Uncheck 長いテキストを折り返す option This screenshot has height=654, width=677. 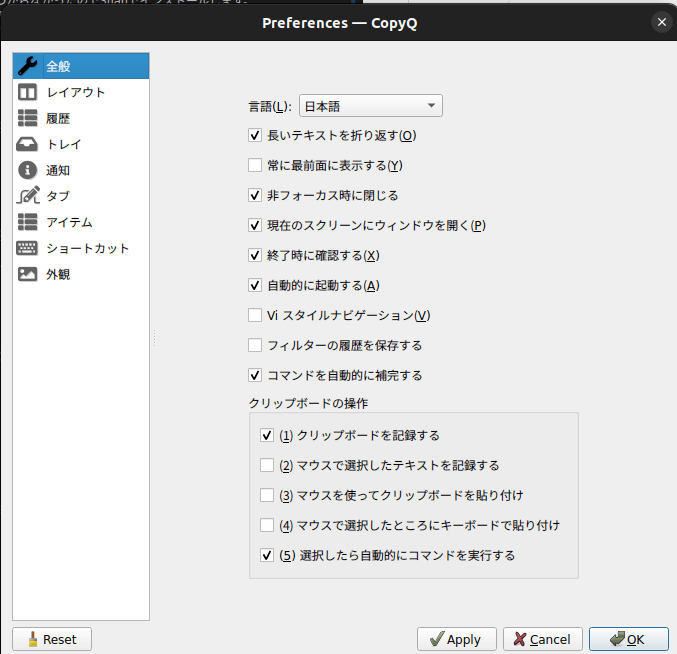tap(255, 136)
